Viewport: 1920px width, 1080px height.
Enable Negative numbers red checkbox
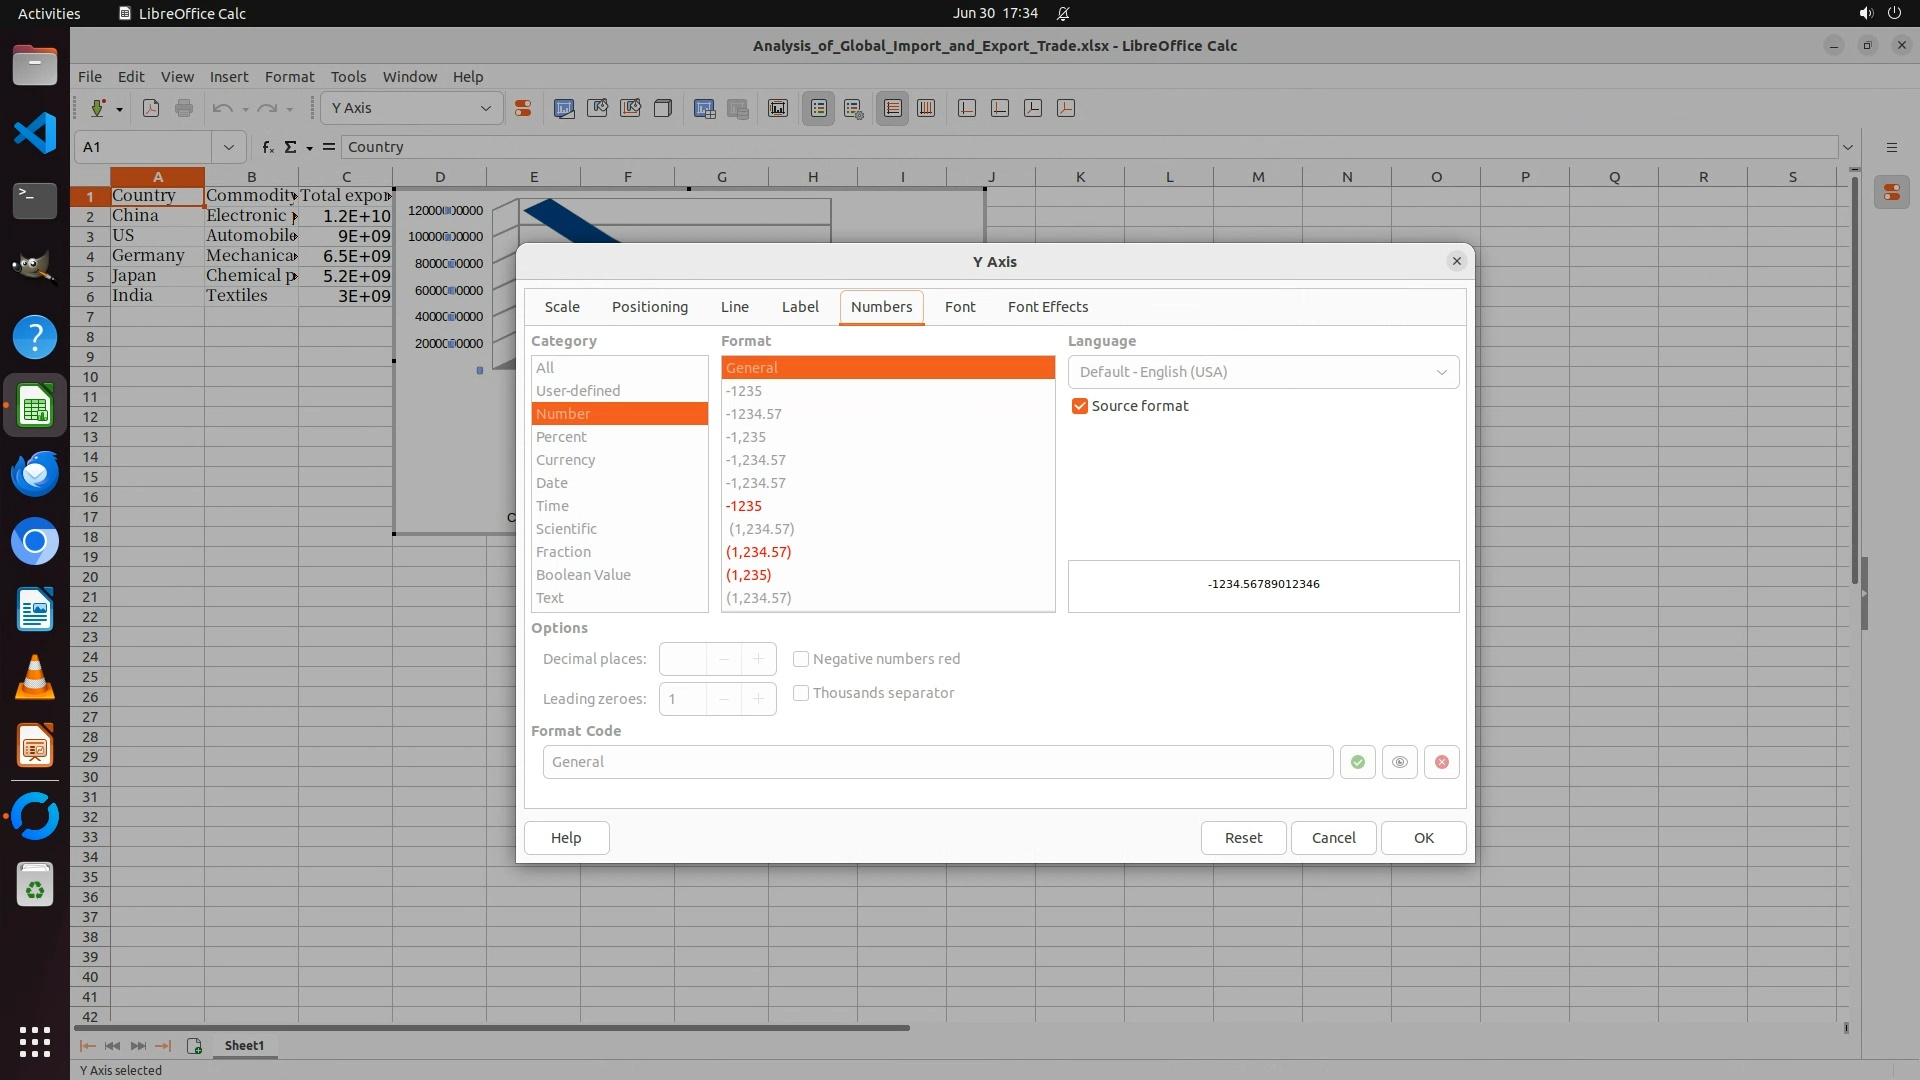pyautogui.click(x=801, y=659)
